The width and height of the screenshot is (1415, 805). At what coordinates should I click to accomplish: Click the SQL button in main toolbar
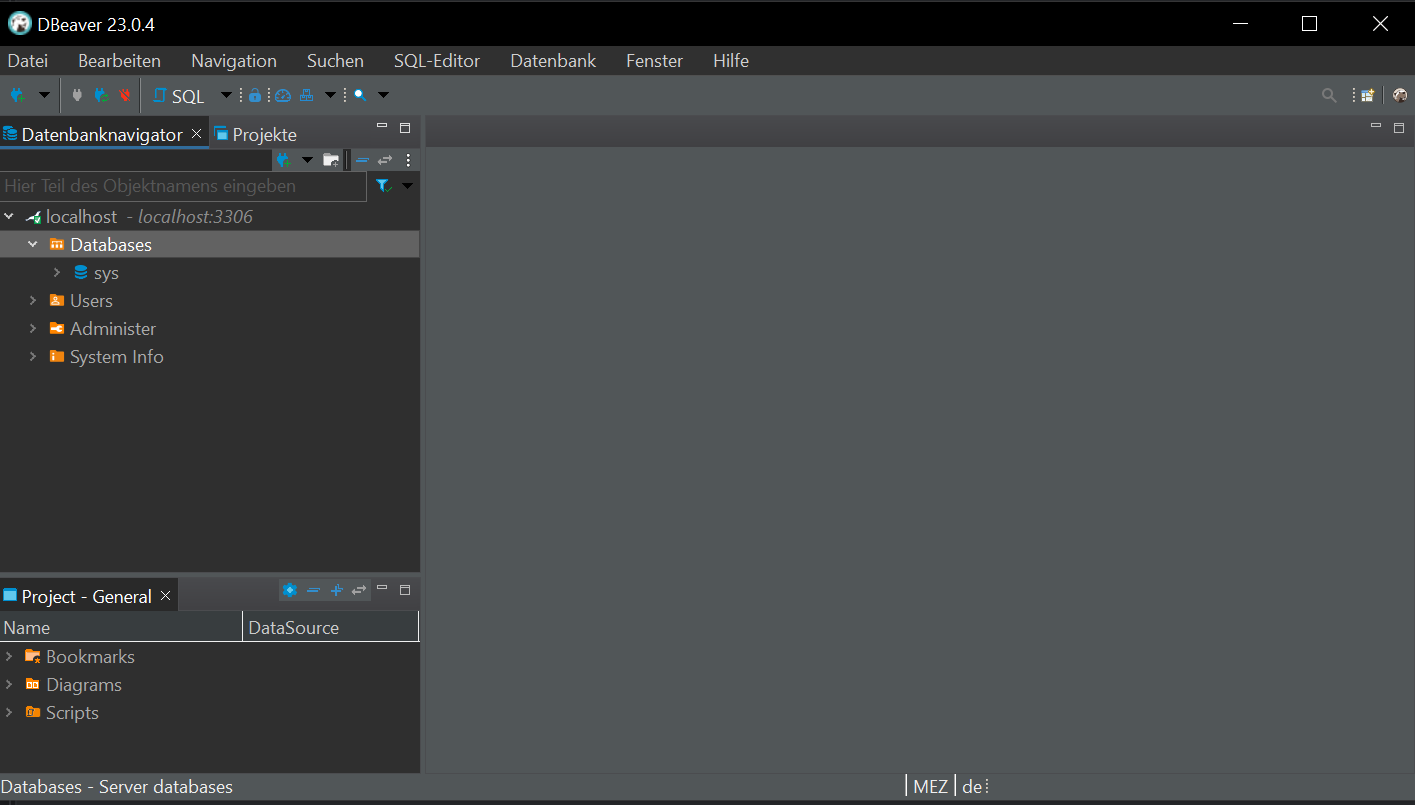pos(179,96)
